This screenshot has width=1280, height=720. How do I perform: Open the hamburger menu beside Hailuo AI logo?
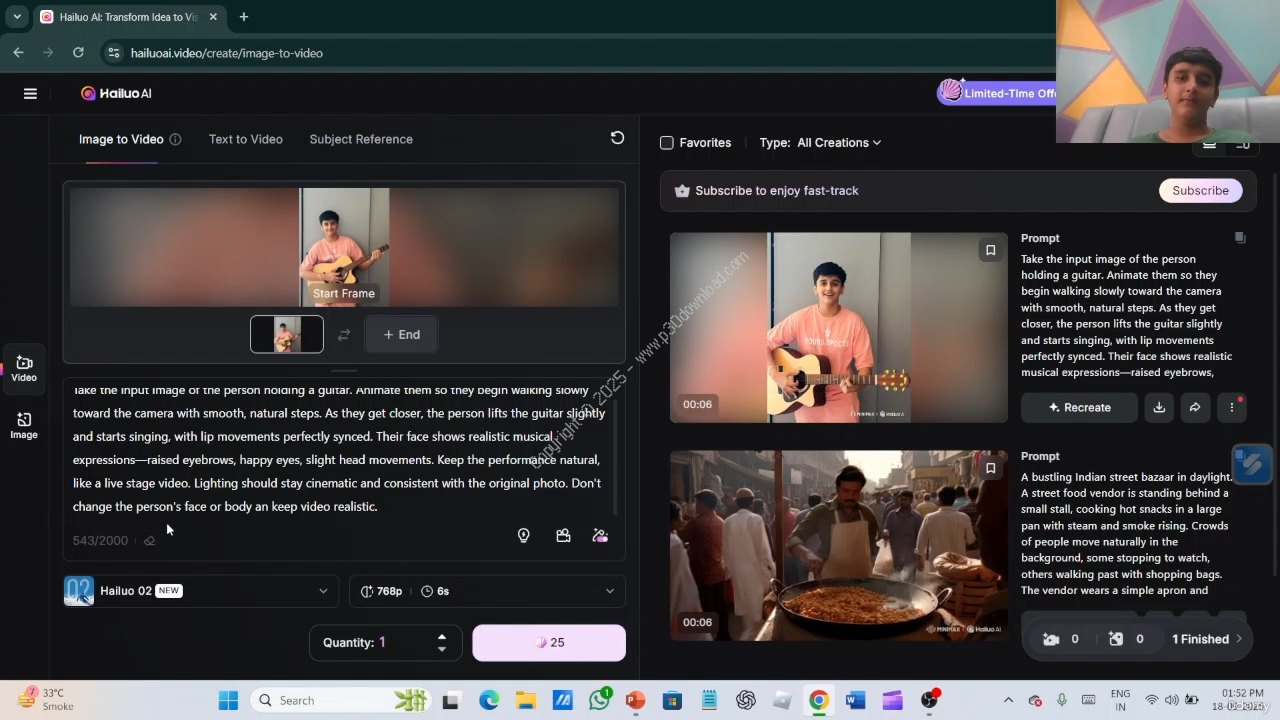click(x=30, y=93)
